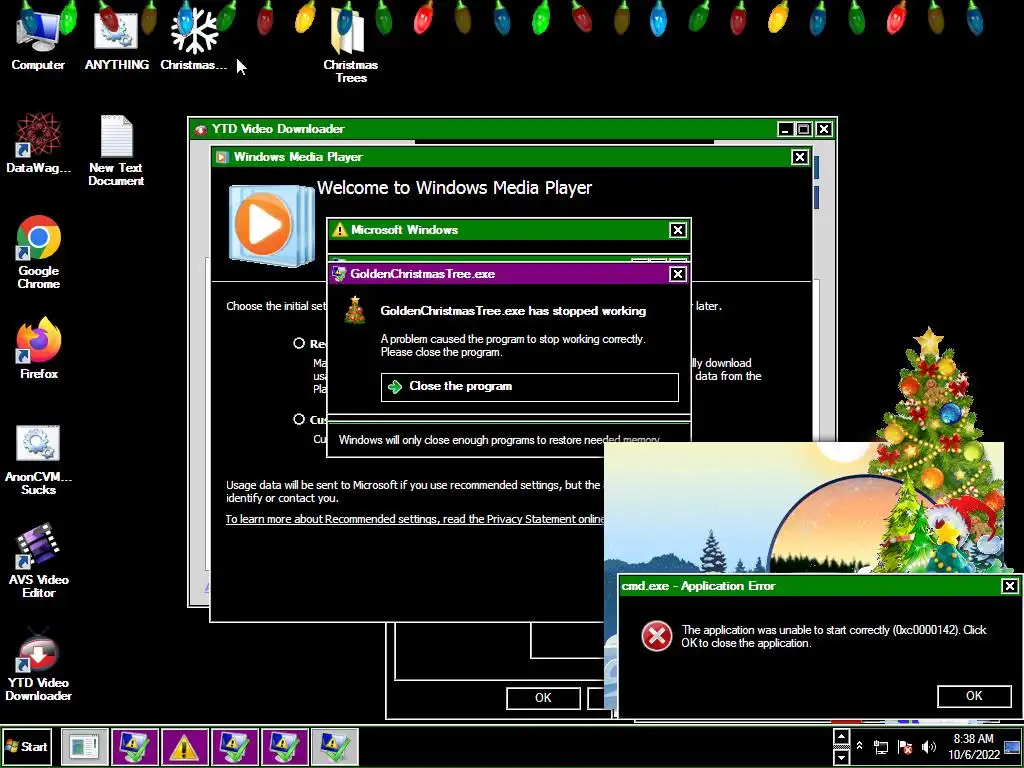Click OK in the cmd.exe Application Error dialog
The width and height of the screenshot is (1024, 768).
point(974,696)
